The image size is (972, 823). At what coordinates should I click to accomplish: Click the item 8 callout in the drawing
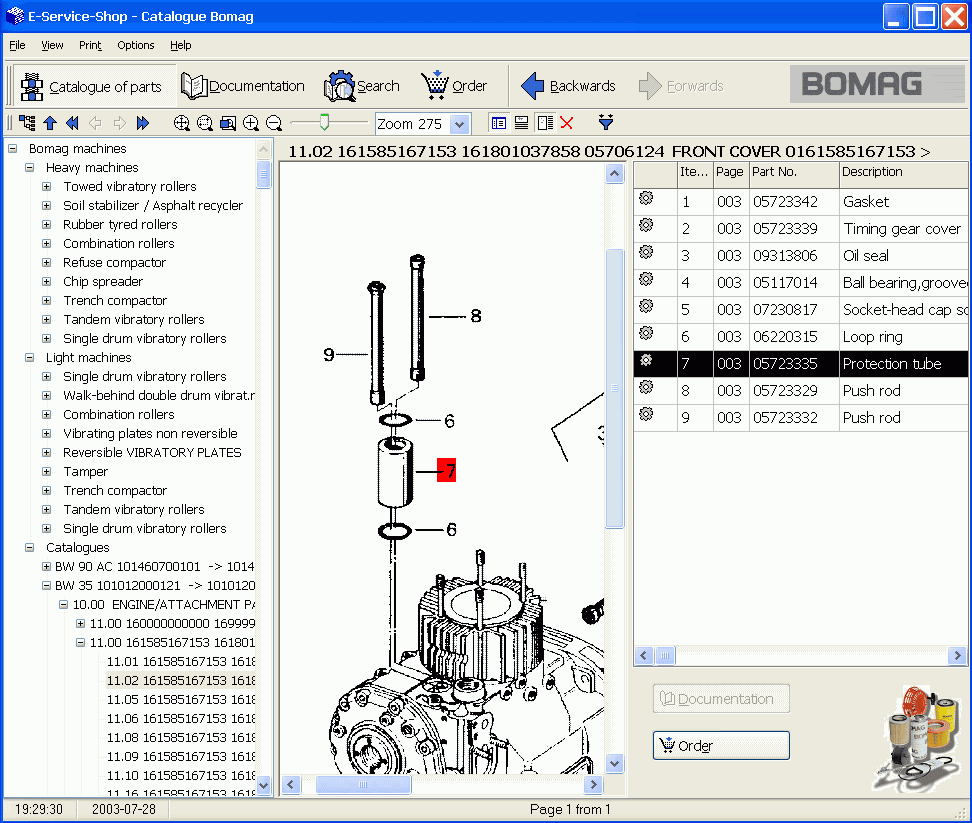point(475,316)
